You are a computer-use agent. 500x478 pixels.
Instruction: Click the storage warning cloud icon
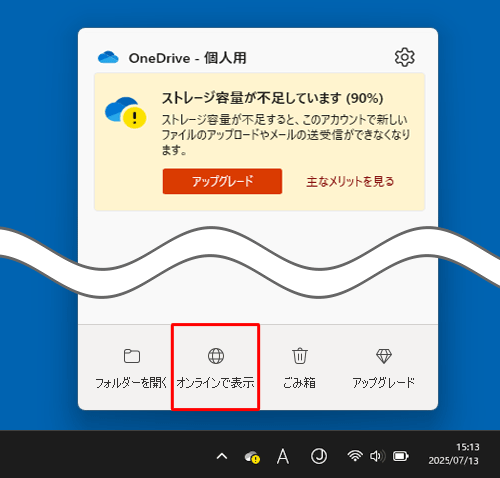pos(125,112)
